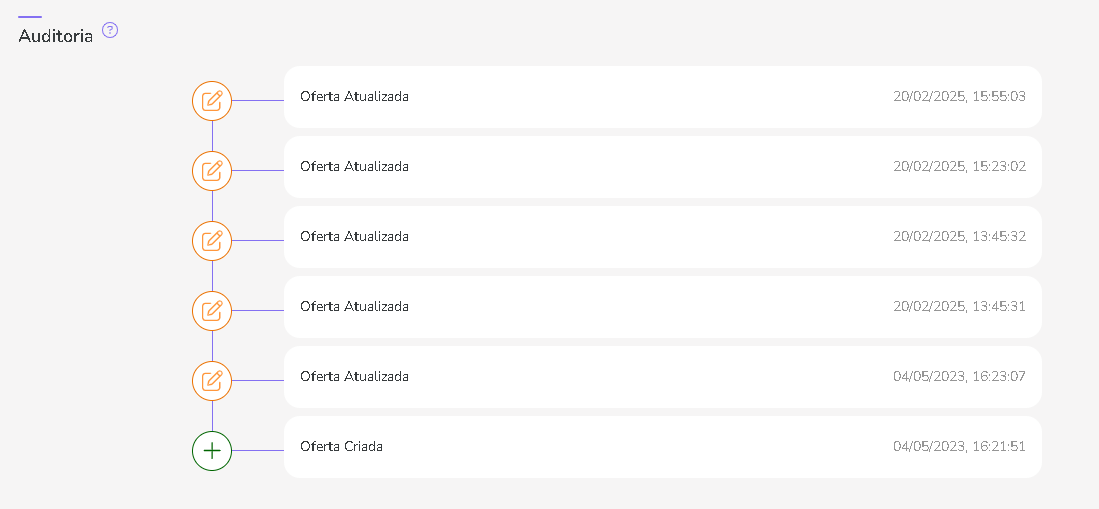Viewport: 1099px width, 509px height.
Task: Select the edit icon for the 15:23:02 update
Action: [212, 171]
